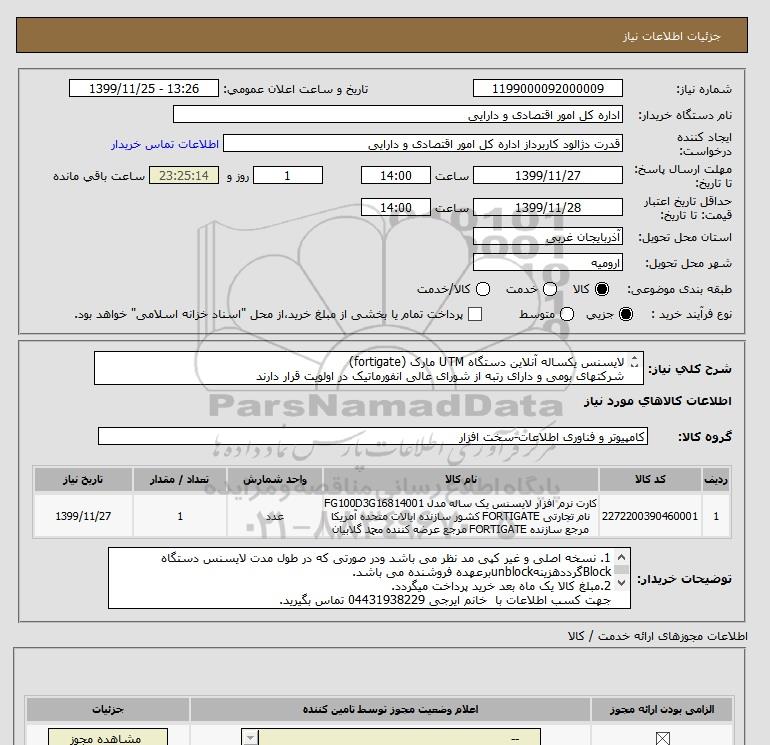
Task: Open the اطلاعات تماس خریدار link
Action: pyautogui.click(x=165, y=144)
